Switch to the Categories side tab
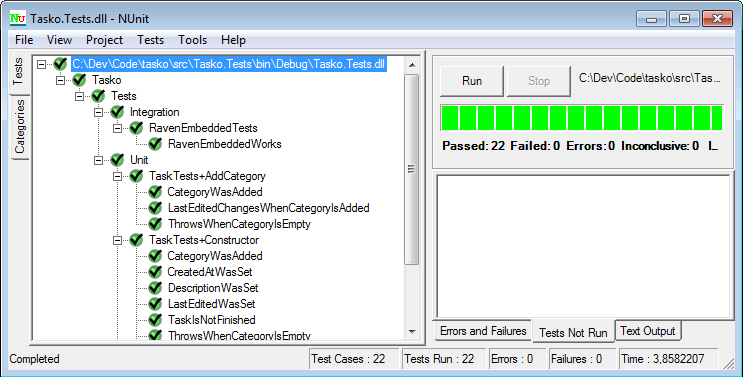This screenshot has height=377, width=743. click(x=19, y=127)
